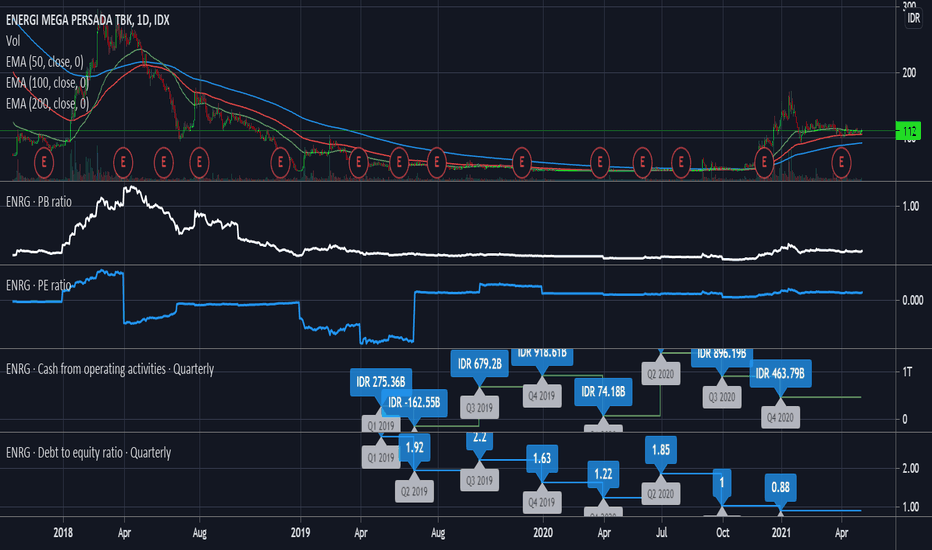The image size is (932, 550).
Task: Click Cash from operating activities Quarterly label
Action: coord(110,369)
